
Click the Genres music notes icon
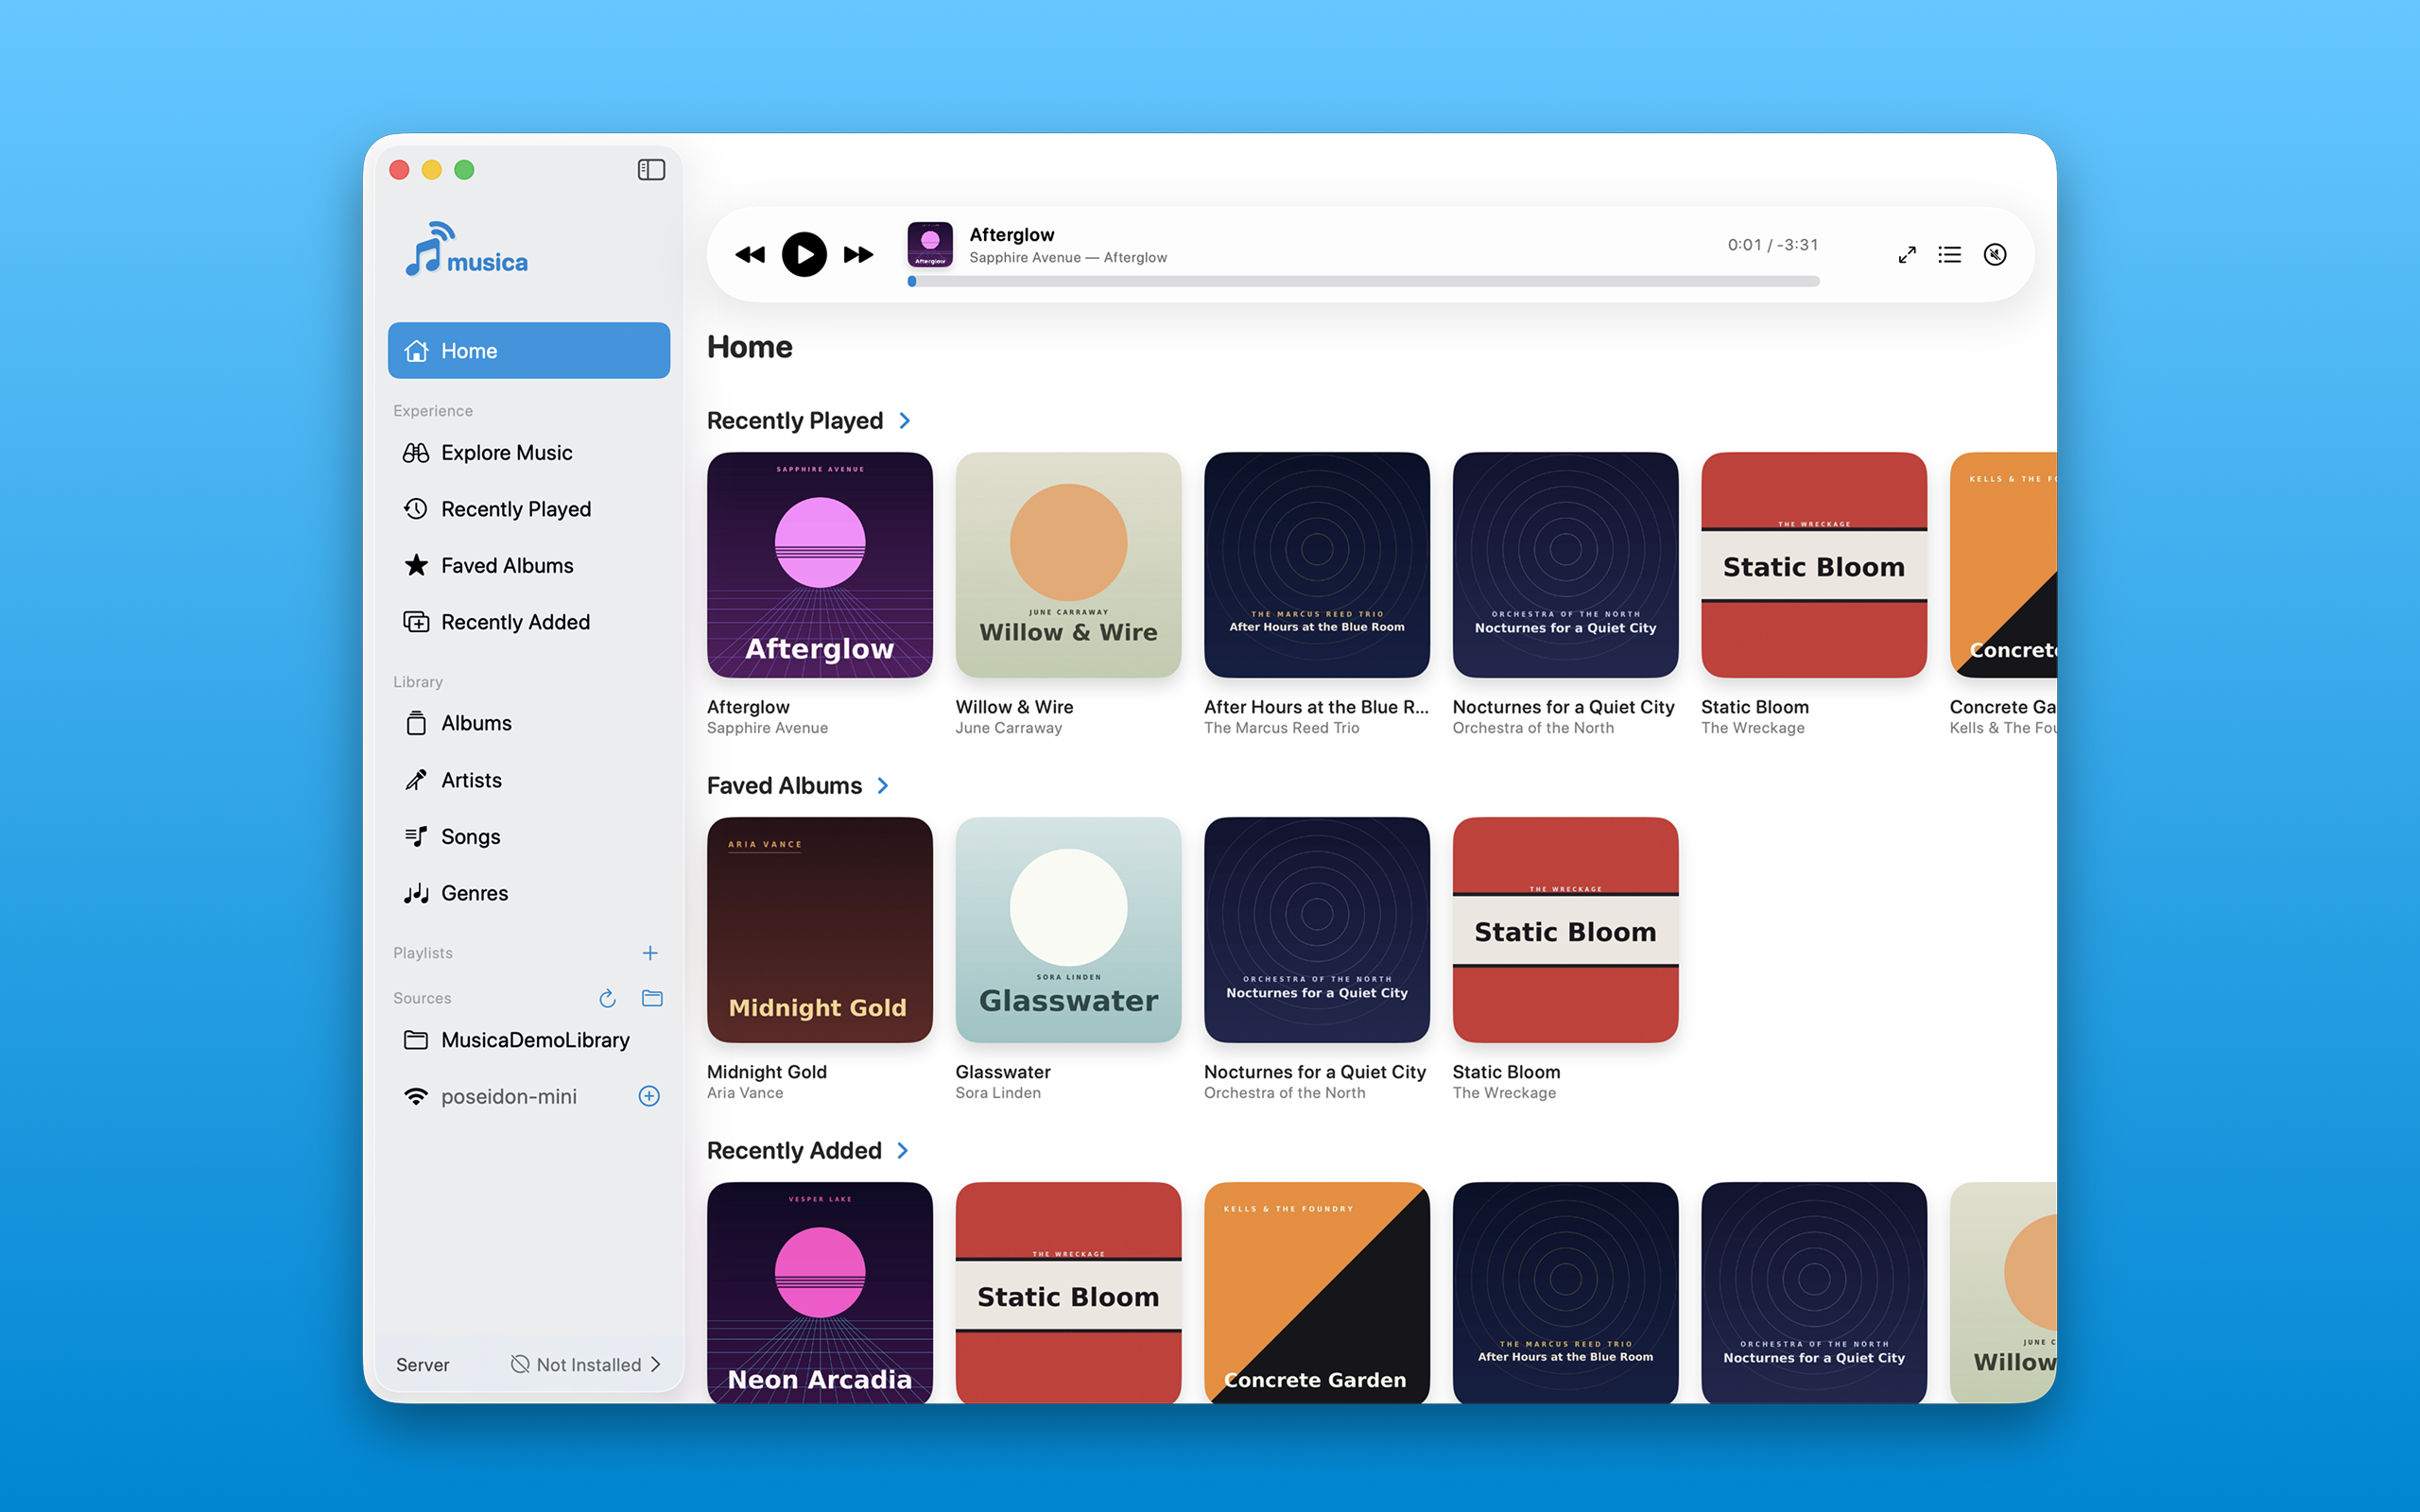point(416,893)
